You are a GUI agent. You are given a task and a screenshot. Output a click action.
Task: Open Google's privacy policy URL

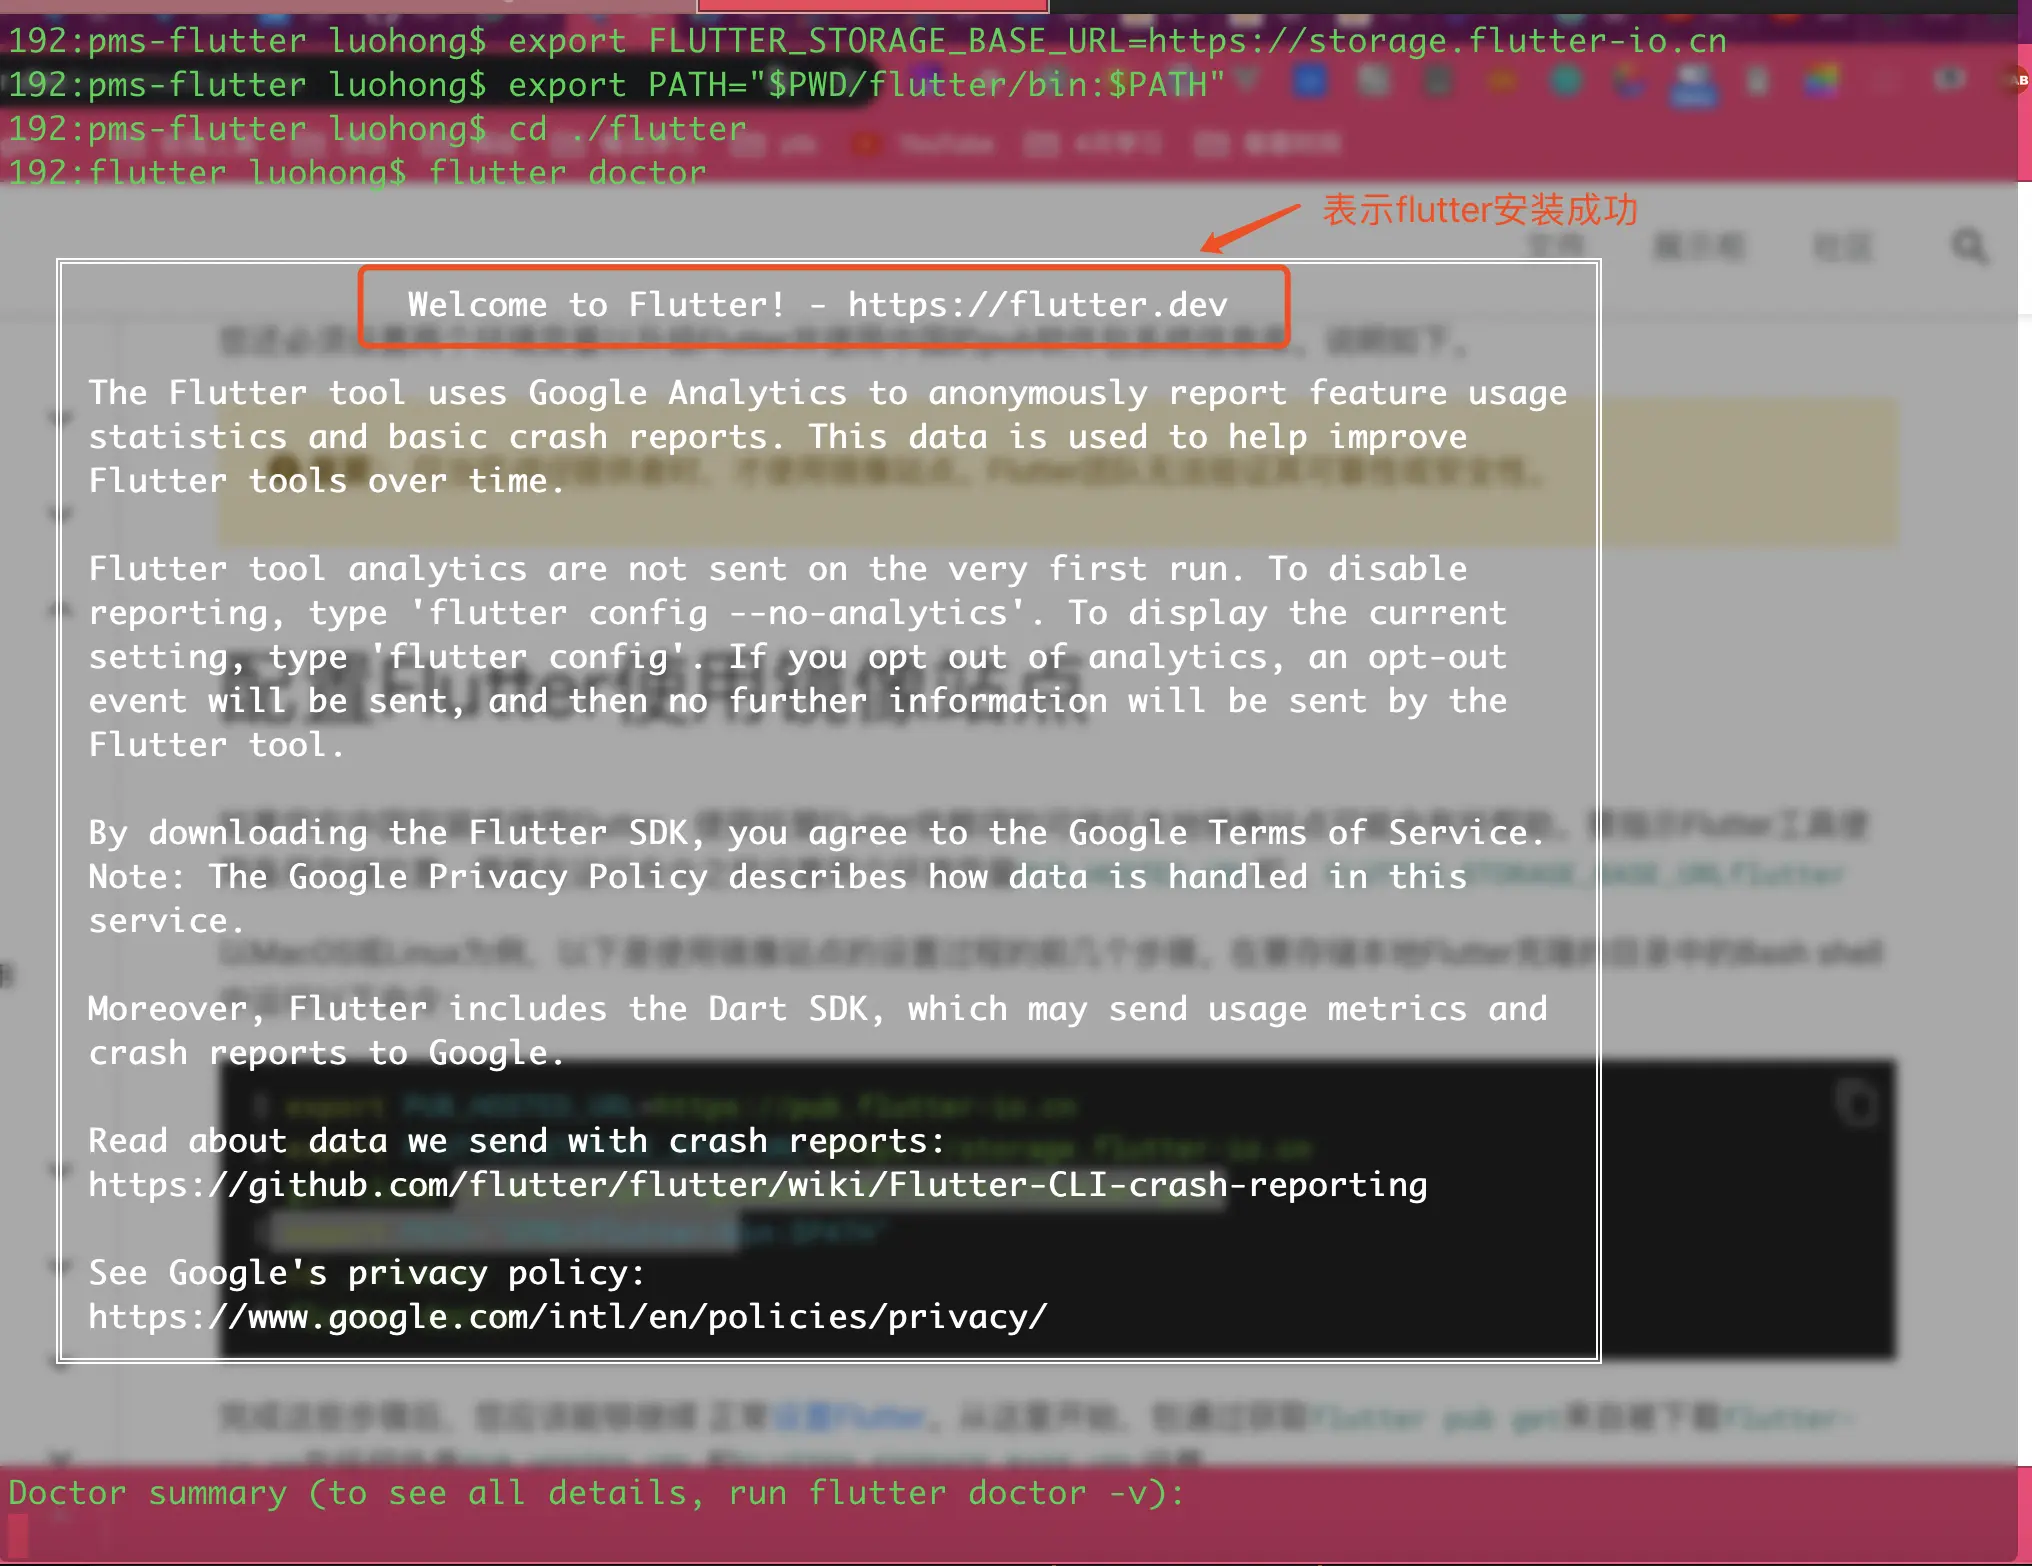(x=567, y=1317)
